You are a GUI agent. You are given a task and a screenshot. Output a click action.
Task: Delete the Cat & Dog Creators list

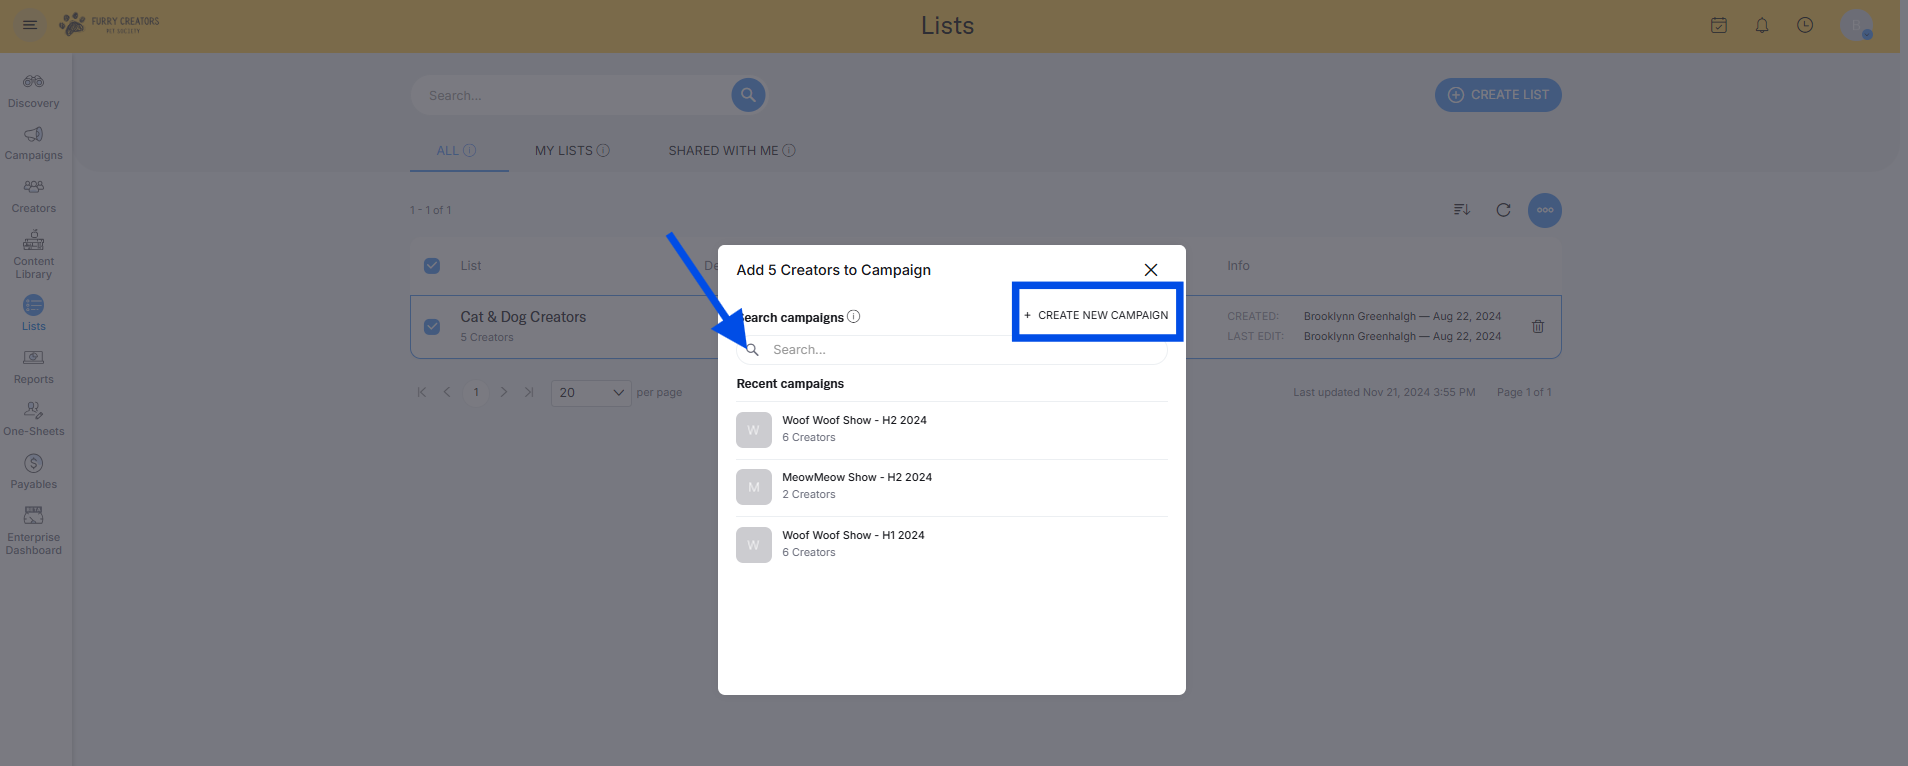1537,326
